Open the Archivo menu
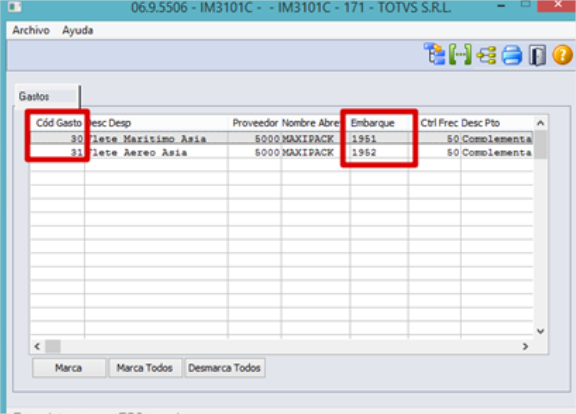The width and height of the screenshot is (576, 414). click(x=31, y=30)
